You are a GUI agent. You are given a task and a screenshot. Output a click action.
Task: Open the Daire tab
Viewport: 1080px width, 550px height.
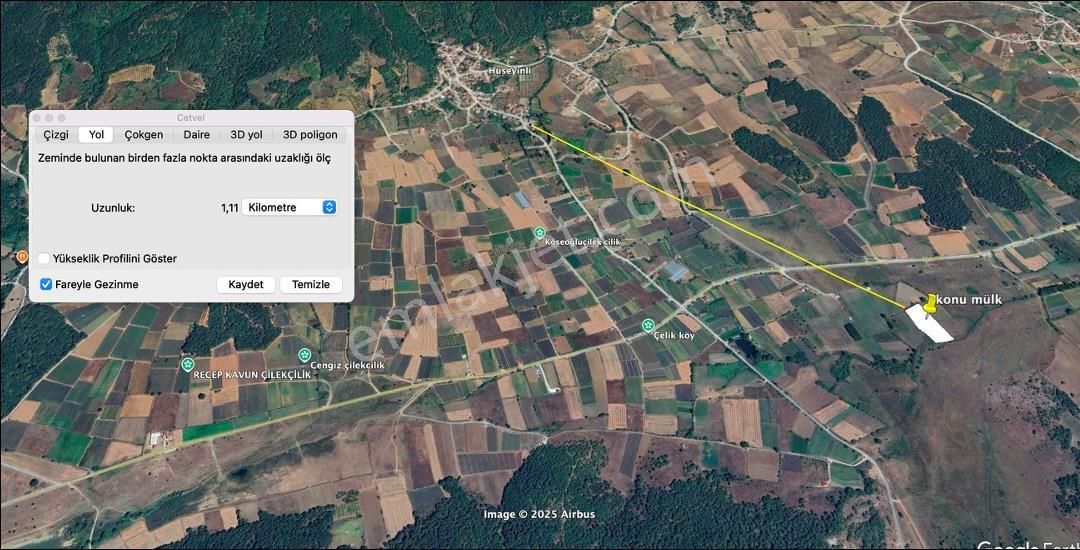(196, 135)
